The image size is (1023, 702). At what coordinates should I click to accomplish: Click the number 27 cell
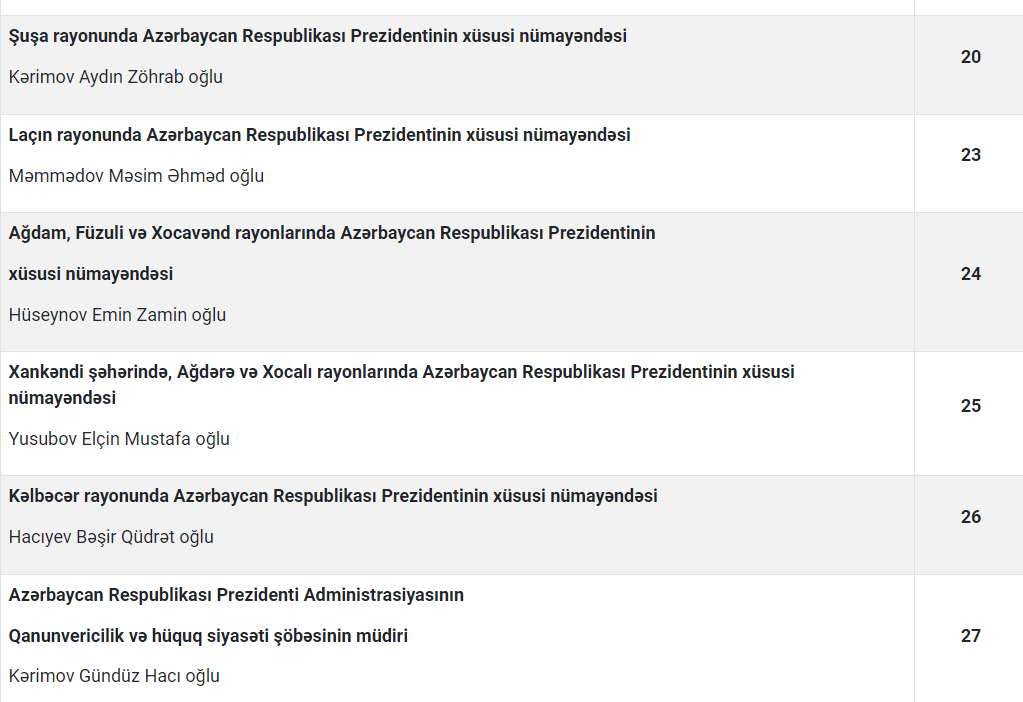pos(970,636)
